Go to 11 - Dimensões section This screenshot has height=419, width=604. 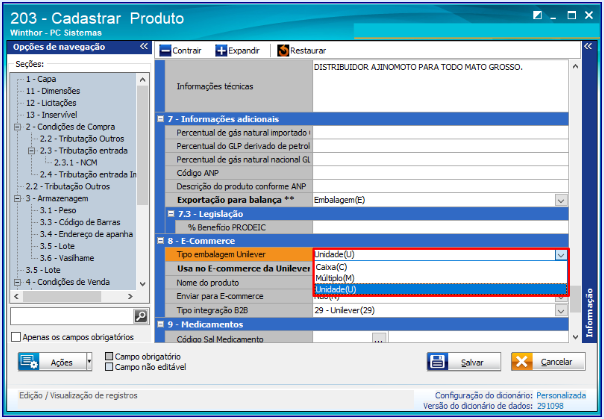tap(53, 91)
